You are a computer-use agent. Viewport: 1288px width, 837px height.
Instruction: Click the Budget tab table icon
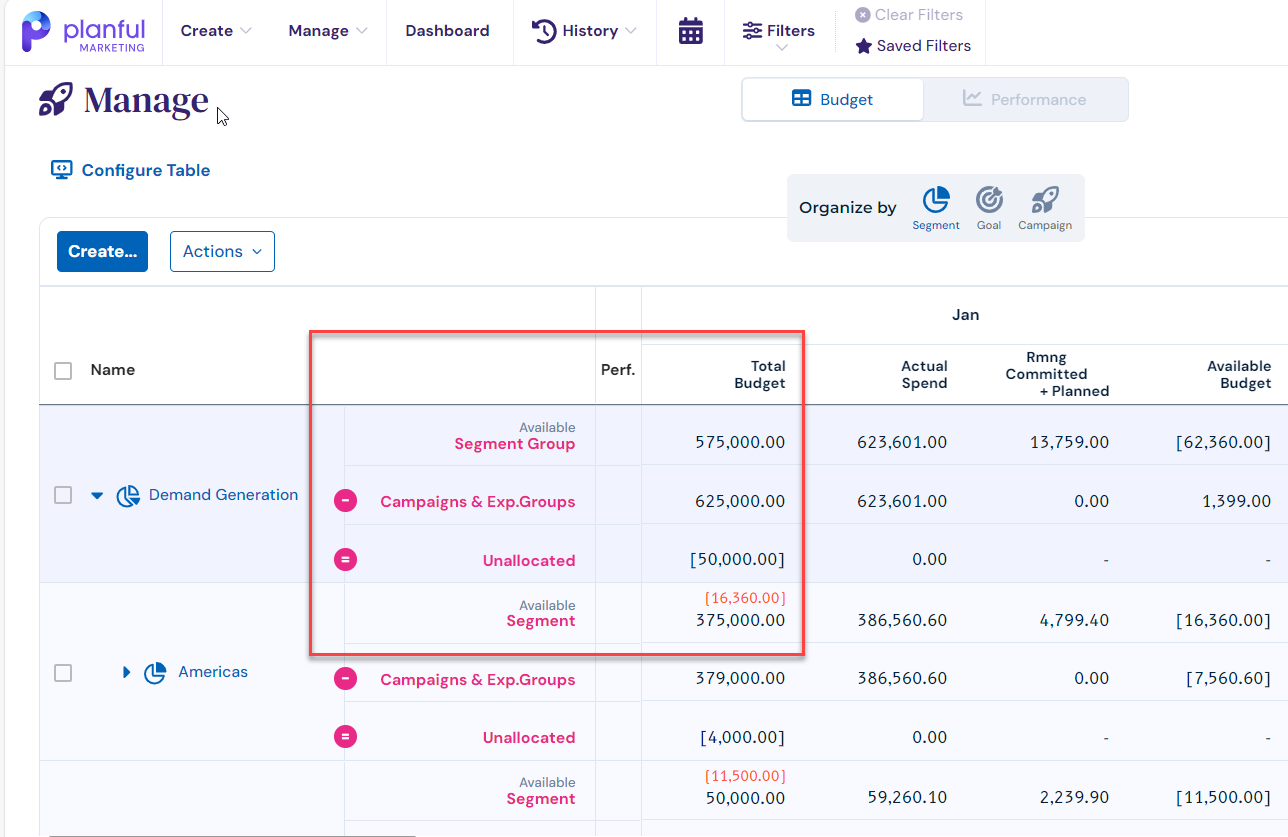(x=801, y=99)
